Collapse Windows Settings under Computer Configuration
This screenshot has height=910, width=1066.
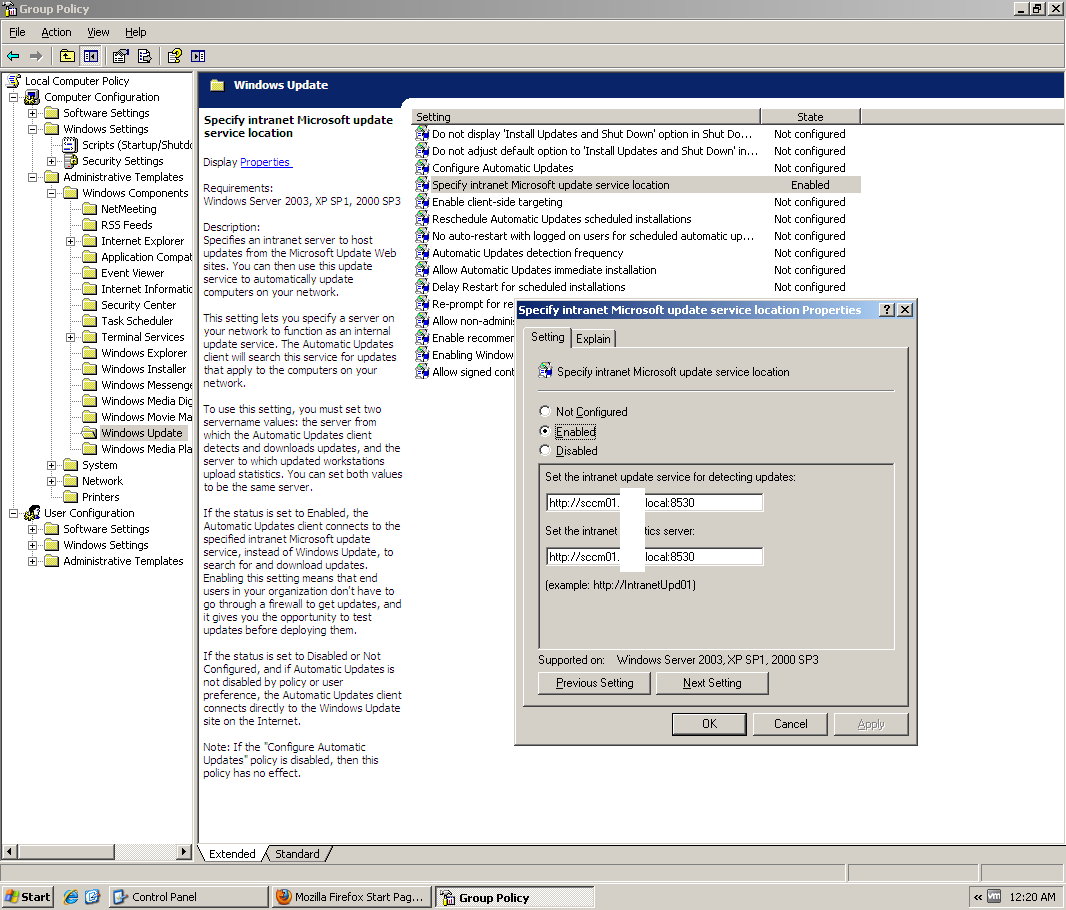point(32,129)
